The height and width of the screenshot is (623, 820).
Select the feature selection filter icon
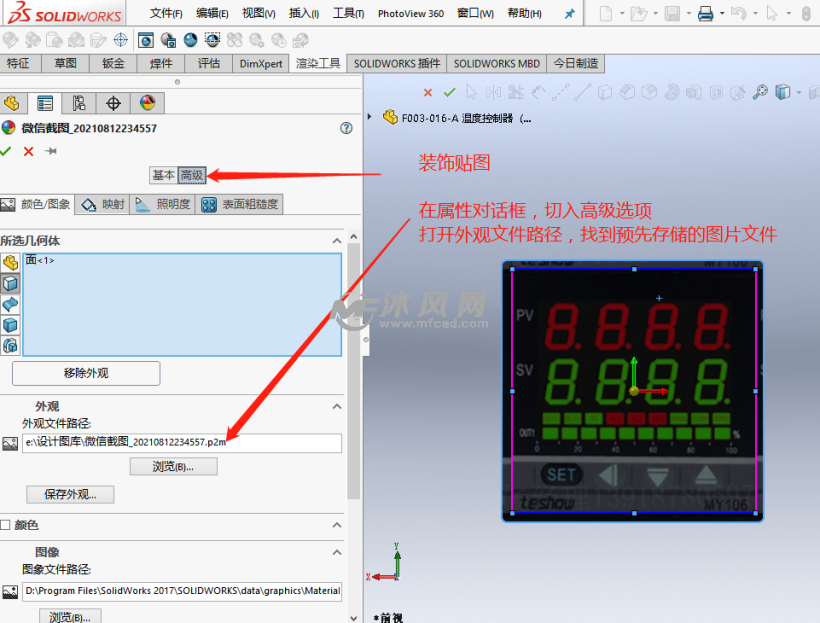click(x=10, y=345)
